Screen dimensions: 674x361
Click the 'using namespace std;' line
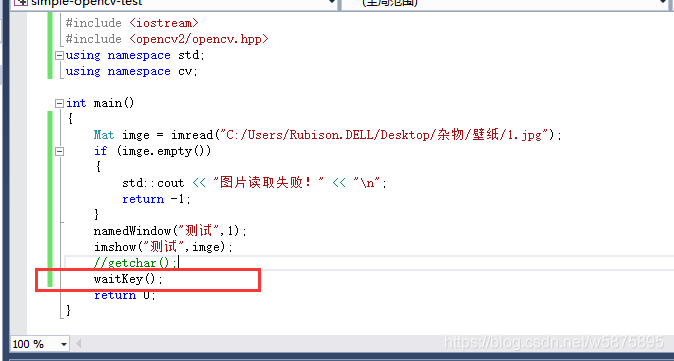(x=135, y=55)
